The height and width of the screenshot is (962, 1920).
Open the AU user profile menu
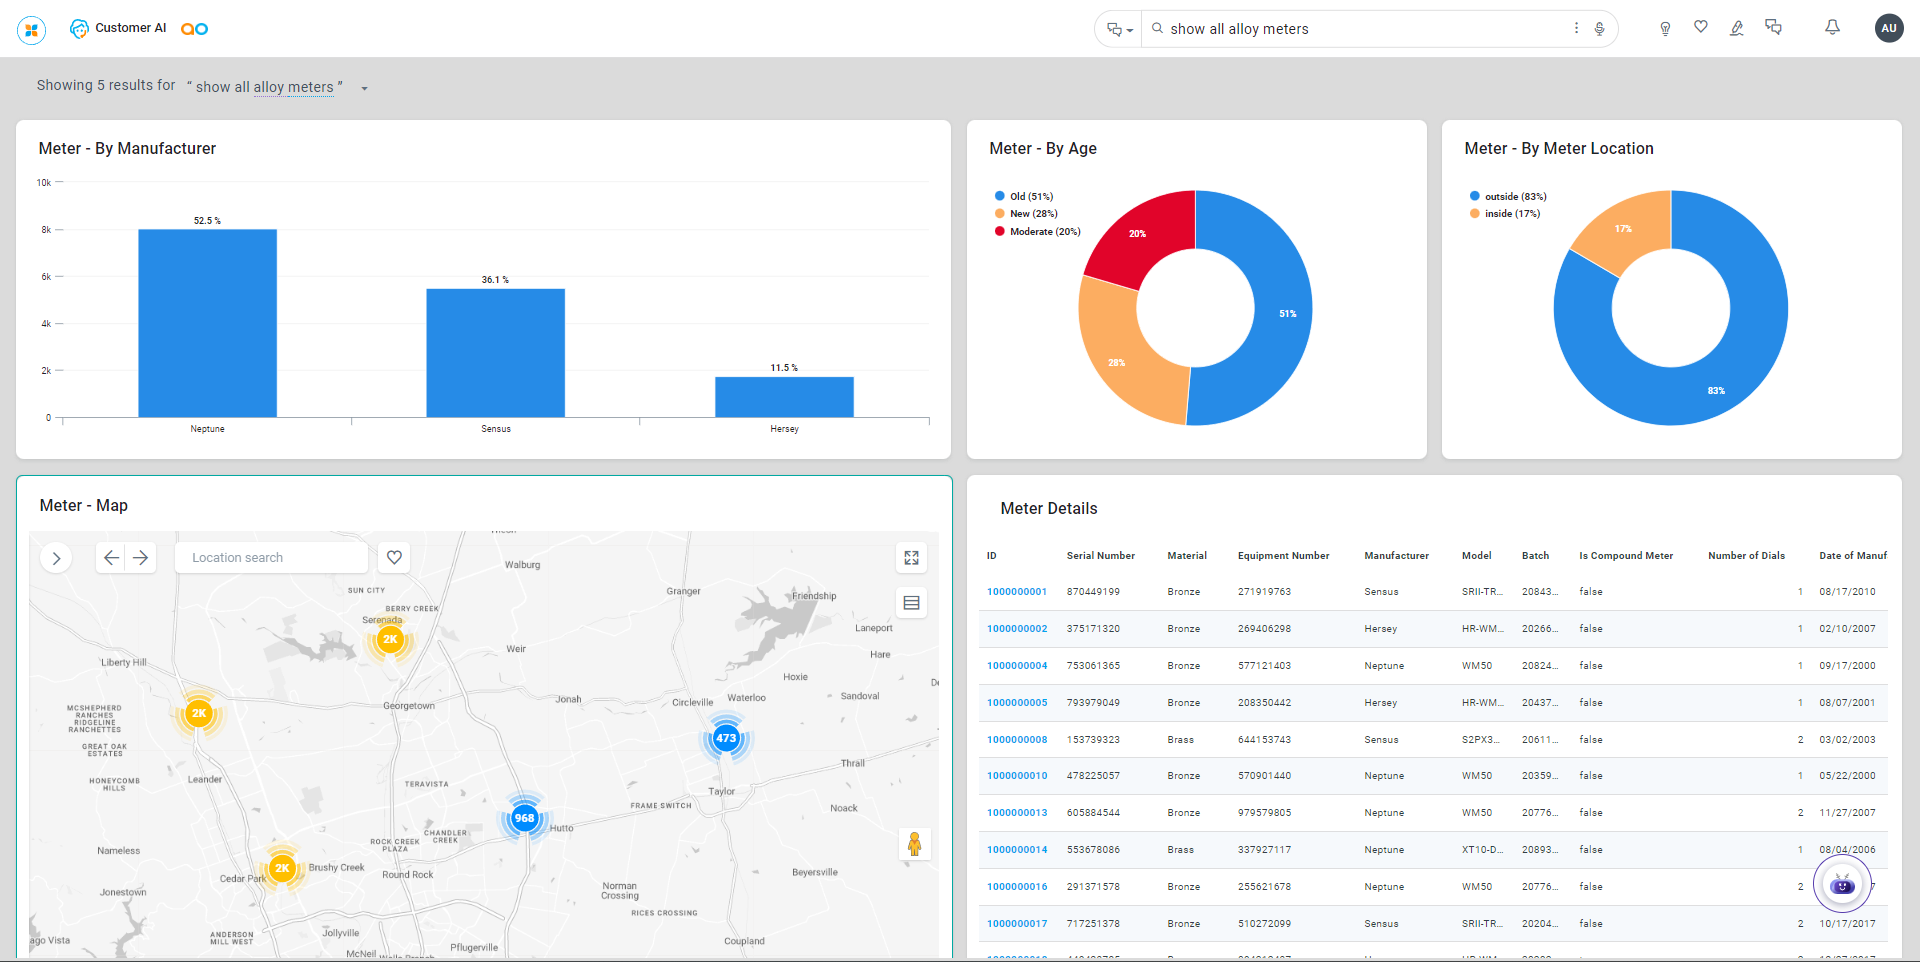coord(1888,28)
